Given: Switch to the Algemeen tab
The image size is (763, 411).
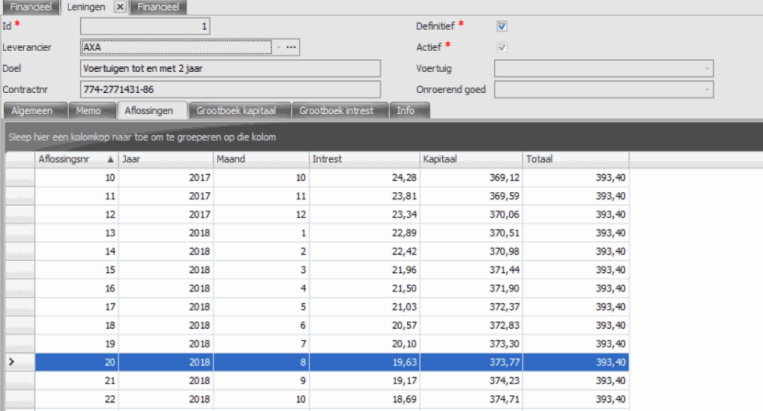Looking at the screenshot, I should tap(35, 110).
